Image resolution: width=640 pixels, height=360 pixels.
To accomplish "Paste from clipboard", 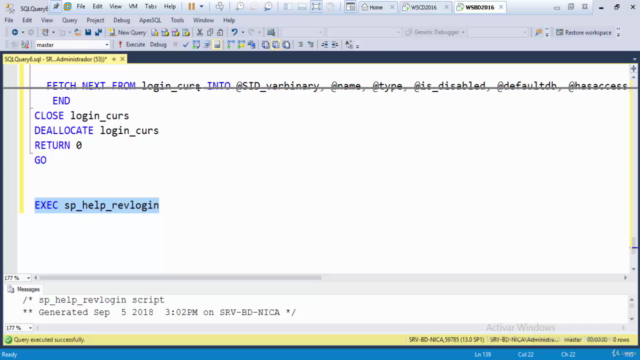I will [x=220, y=32].
